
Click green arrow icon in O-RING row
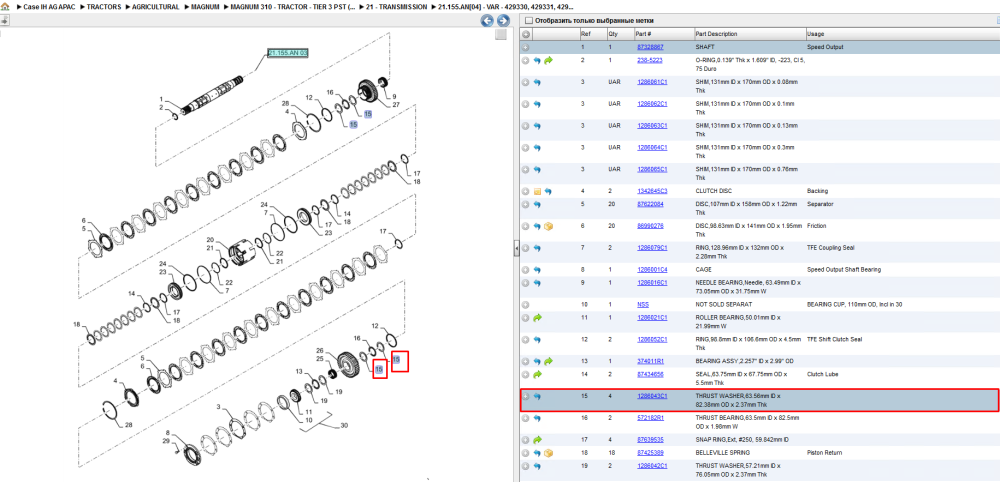[548, 61]
